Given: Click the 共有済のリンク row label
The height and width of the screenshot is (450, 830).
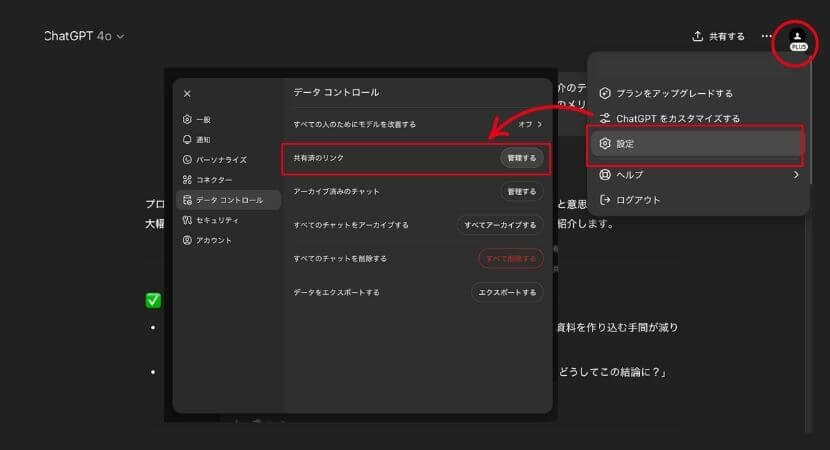Looking at the screenshot, I should (x=318, y=158).
